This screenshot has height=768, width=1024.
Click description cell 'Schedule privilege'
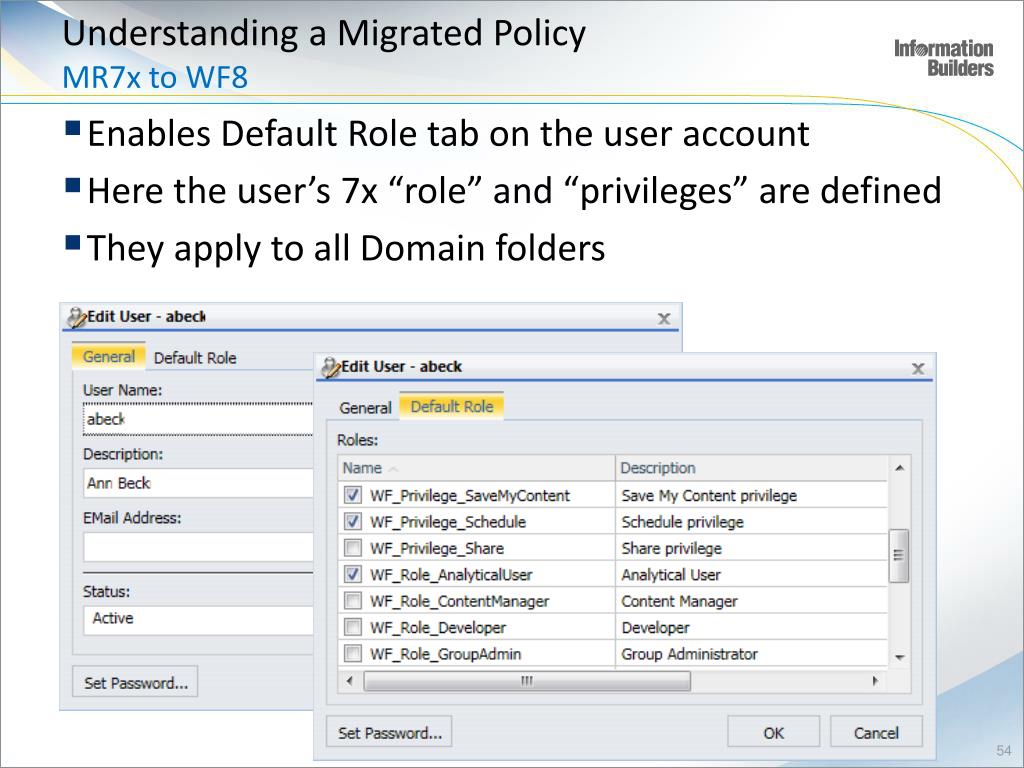coord(682,522)
